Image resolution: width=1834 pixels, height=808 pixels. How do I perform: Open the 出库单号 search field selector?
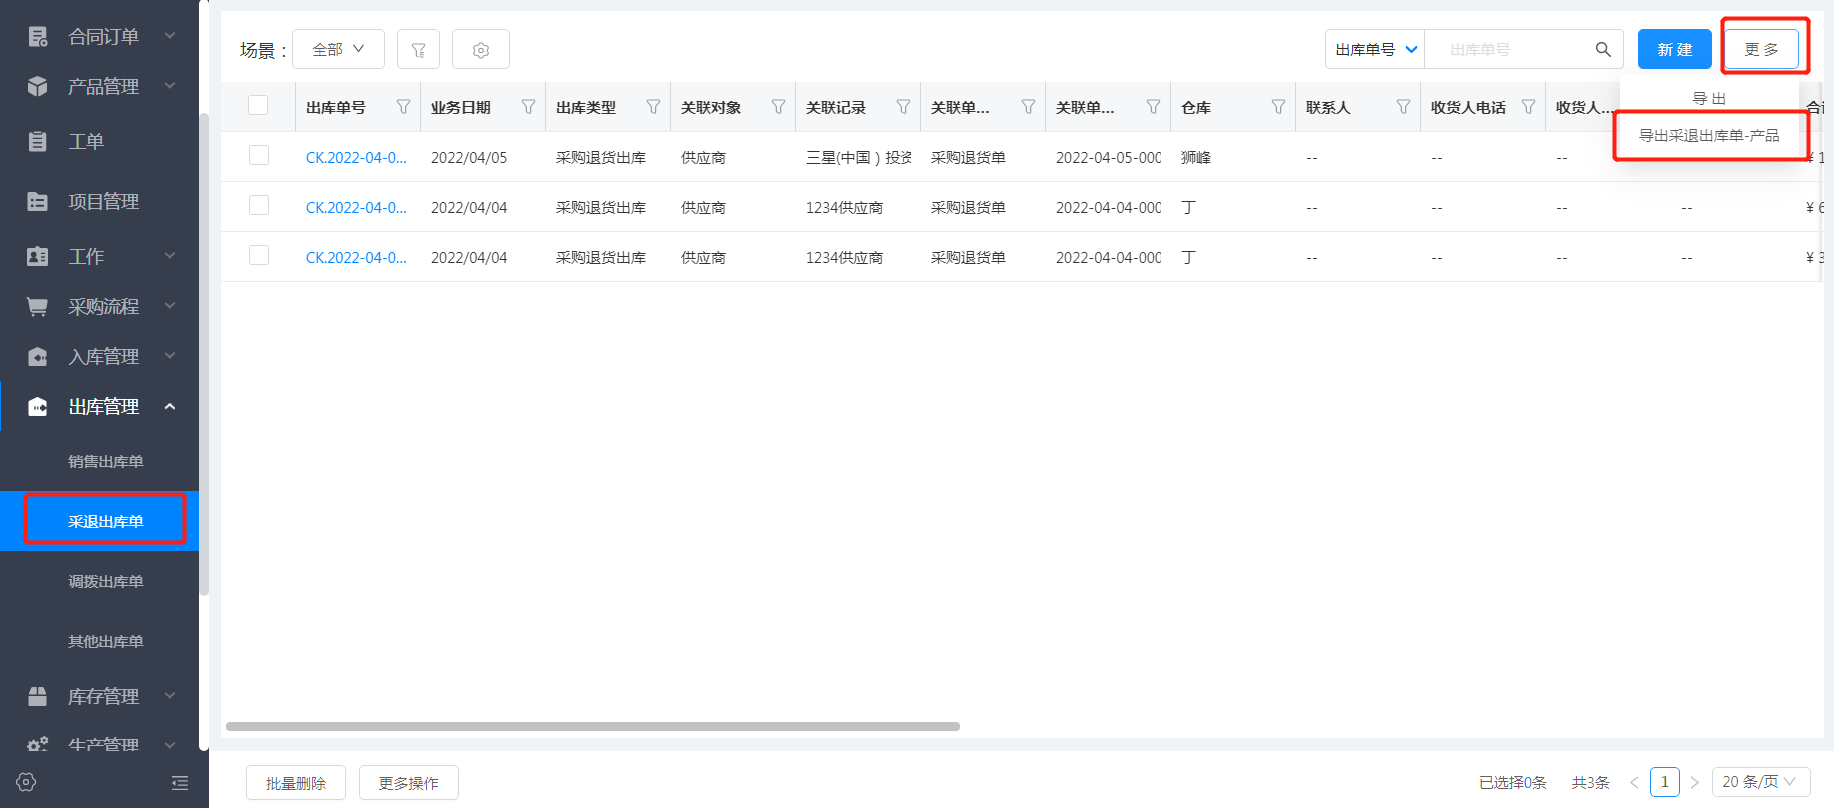click(x=1376, y=49)
